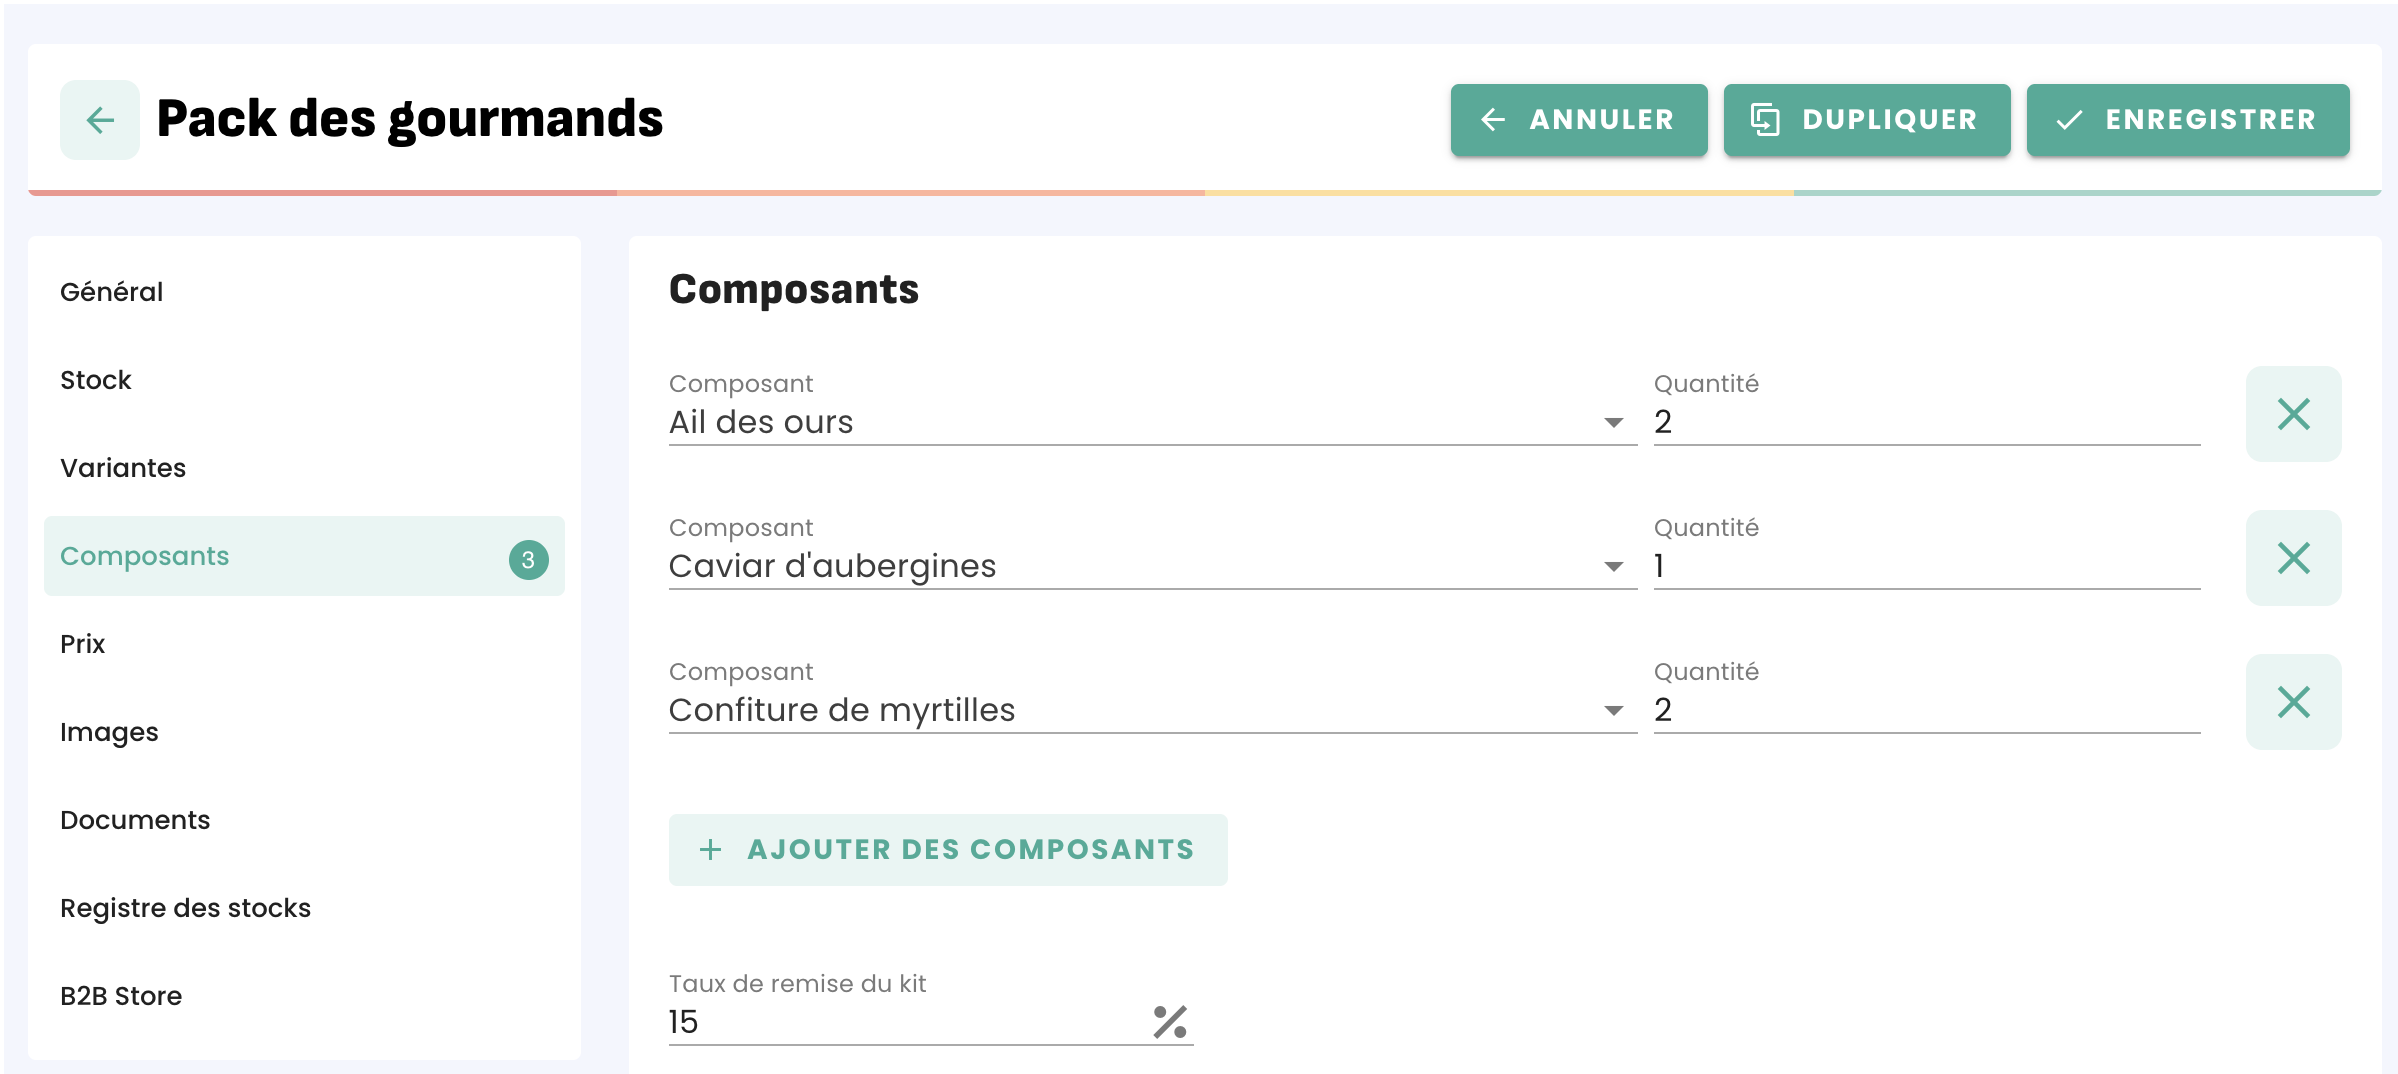The width and height of the screenshot is (2398, 1074).
Task: Open the Confiture de myrtilles dropdown
Action: (1612, 711)
